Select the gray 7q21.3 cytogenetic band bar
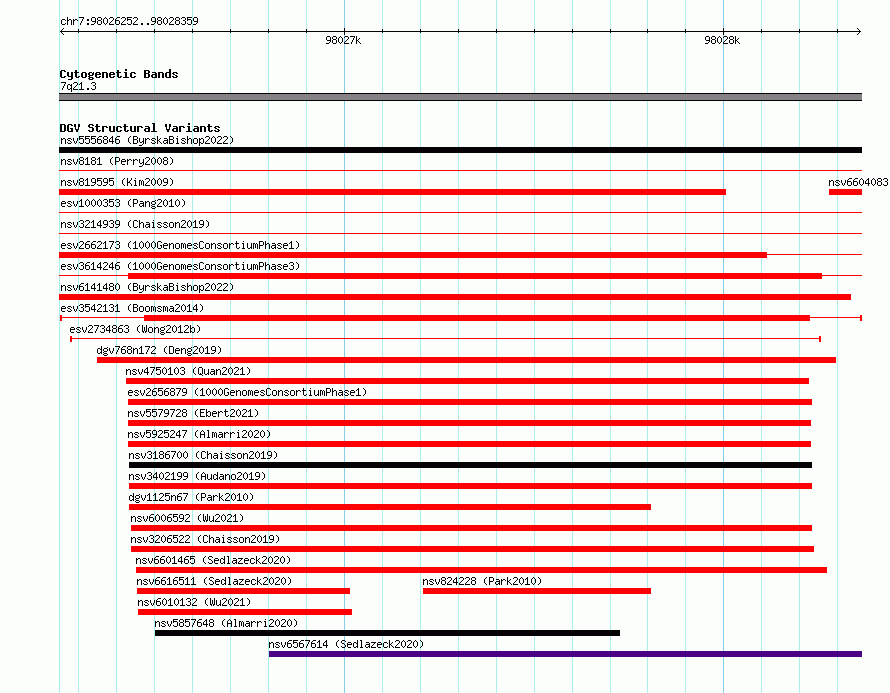This screenshot has width=890, height=693. [460, 97]
